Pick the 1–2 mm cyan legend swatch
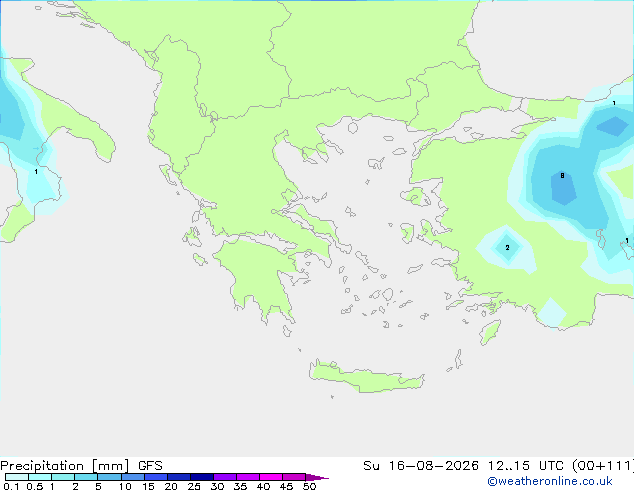The height and width of the screenshot is (490, 634). coord(63,477)
